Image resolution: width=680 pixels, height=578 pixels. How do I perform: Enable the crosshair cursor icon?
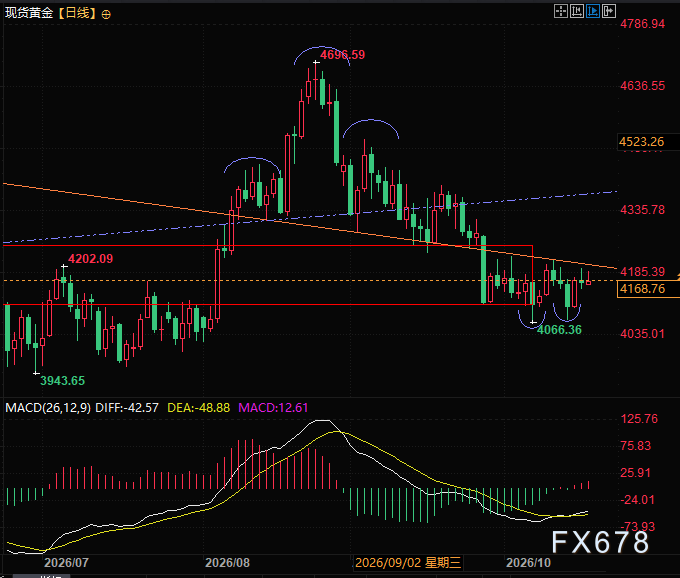561,11
